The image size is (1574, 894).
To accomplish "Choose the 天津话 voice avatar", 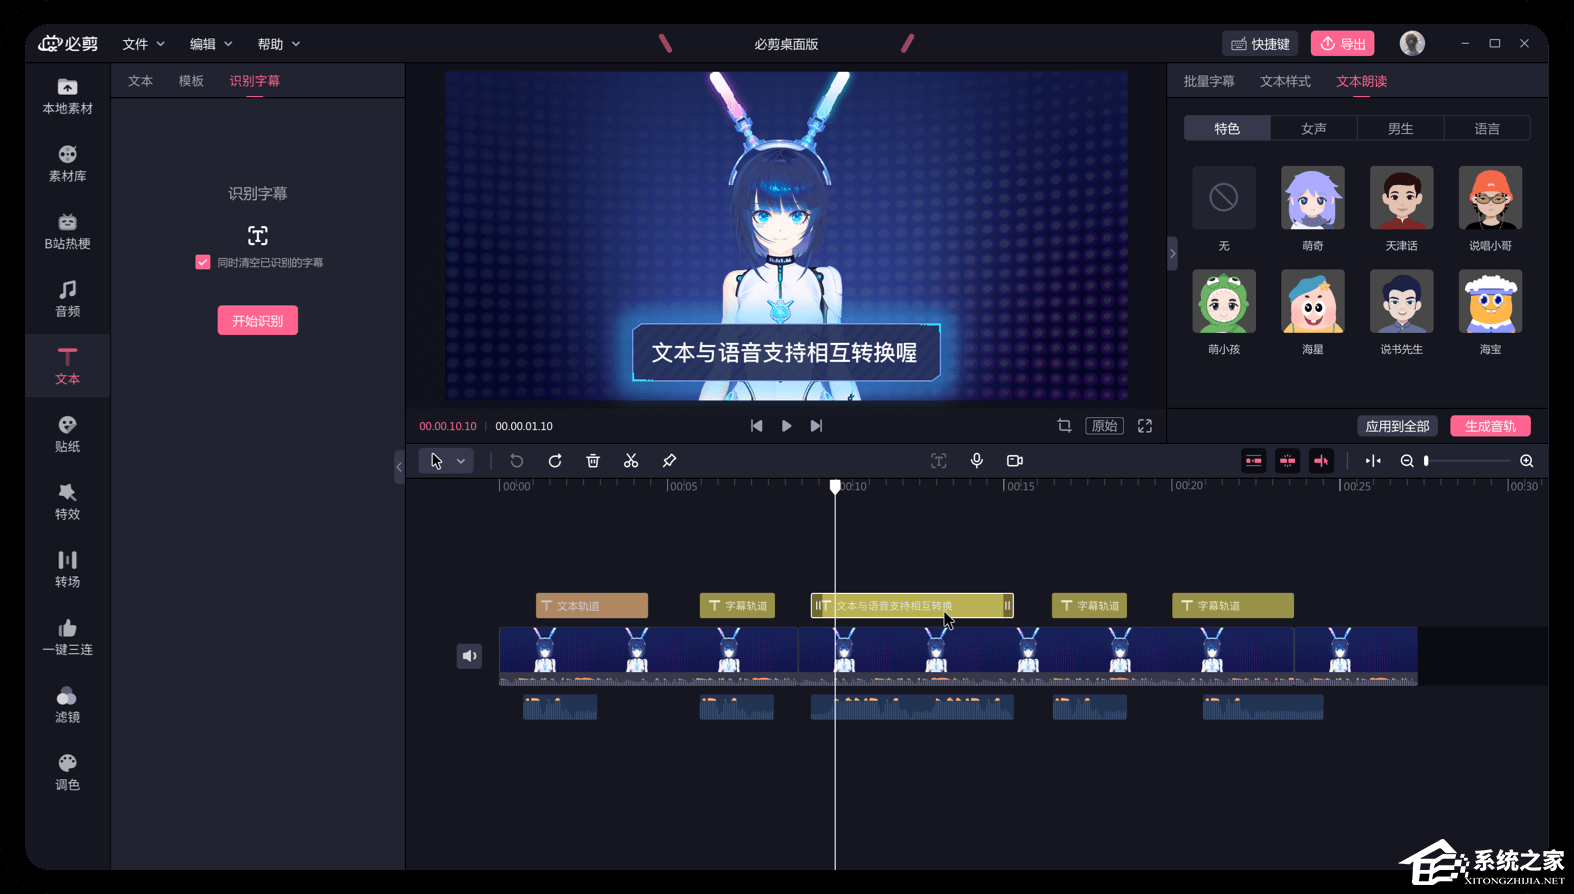I will (x=1401, y=198).
